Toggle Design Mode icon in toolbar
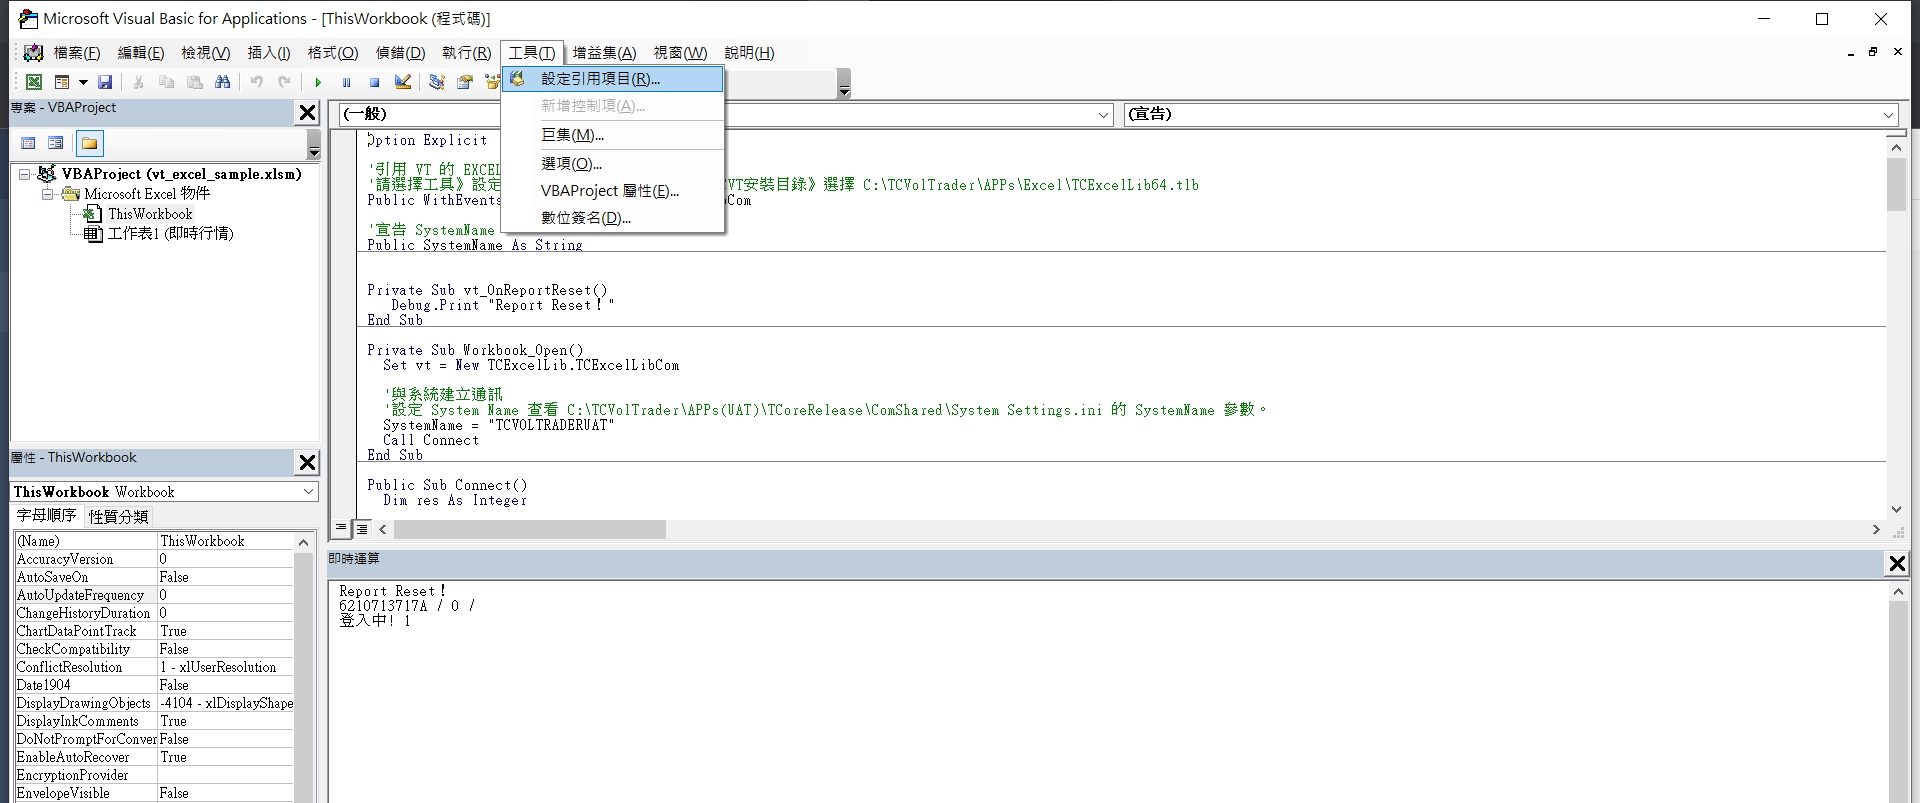Viewport: 1920px width, 803px height. pos(403,82)
